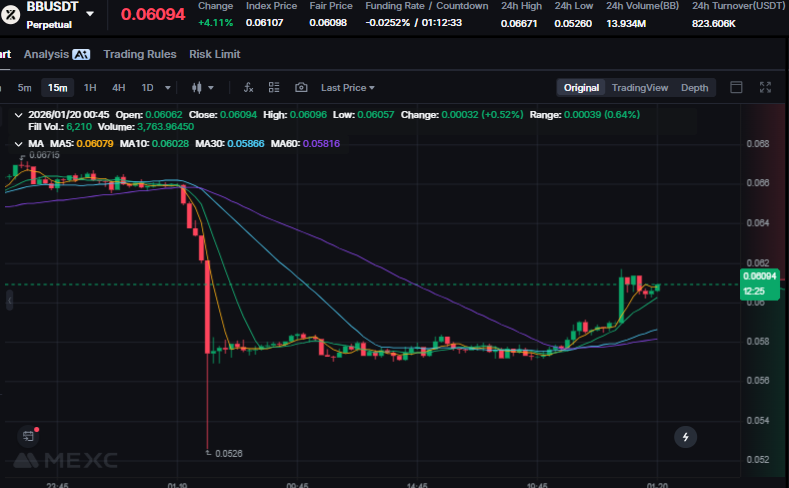
Task: Switch to TradingView chart view
Action: pyautogui.click(x=640, y=88)
